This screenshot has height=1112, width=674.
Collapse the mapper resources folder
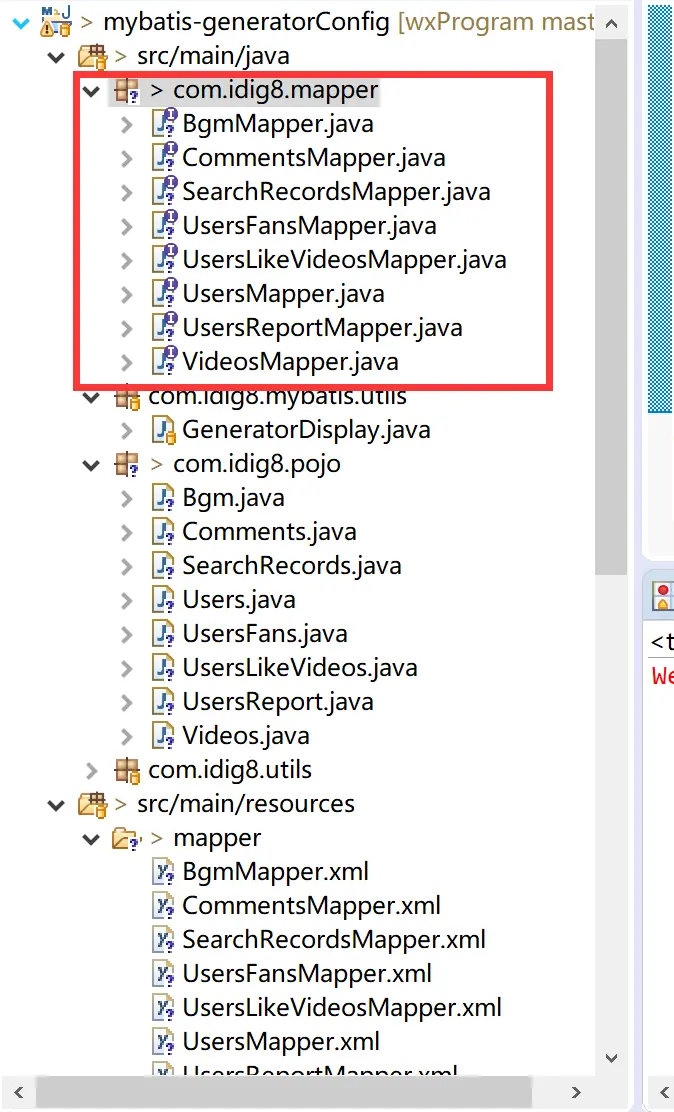(x=91, y=840)
